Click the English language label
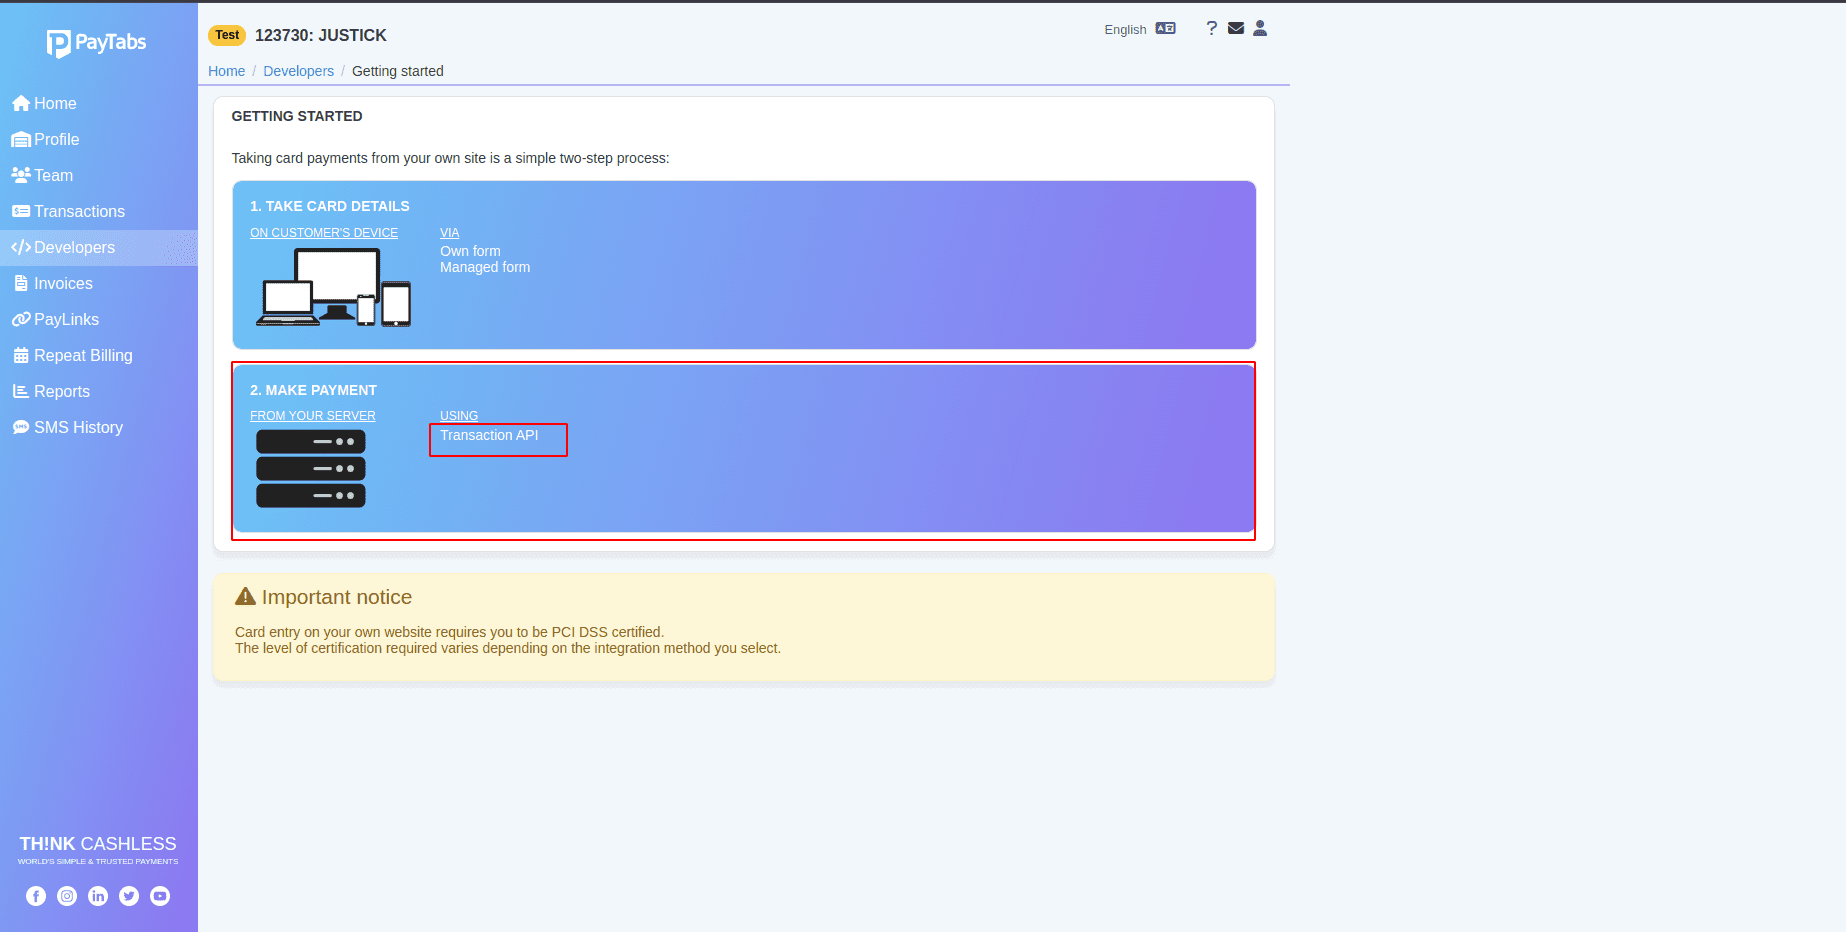The height and width of the screenshot is (932, 1846). click(x=1125, y=30)
